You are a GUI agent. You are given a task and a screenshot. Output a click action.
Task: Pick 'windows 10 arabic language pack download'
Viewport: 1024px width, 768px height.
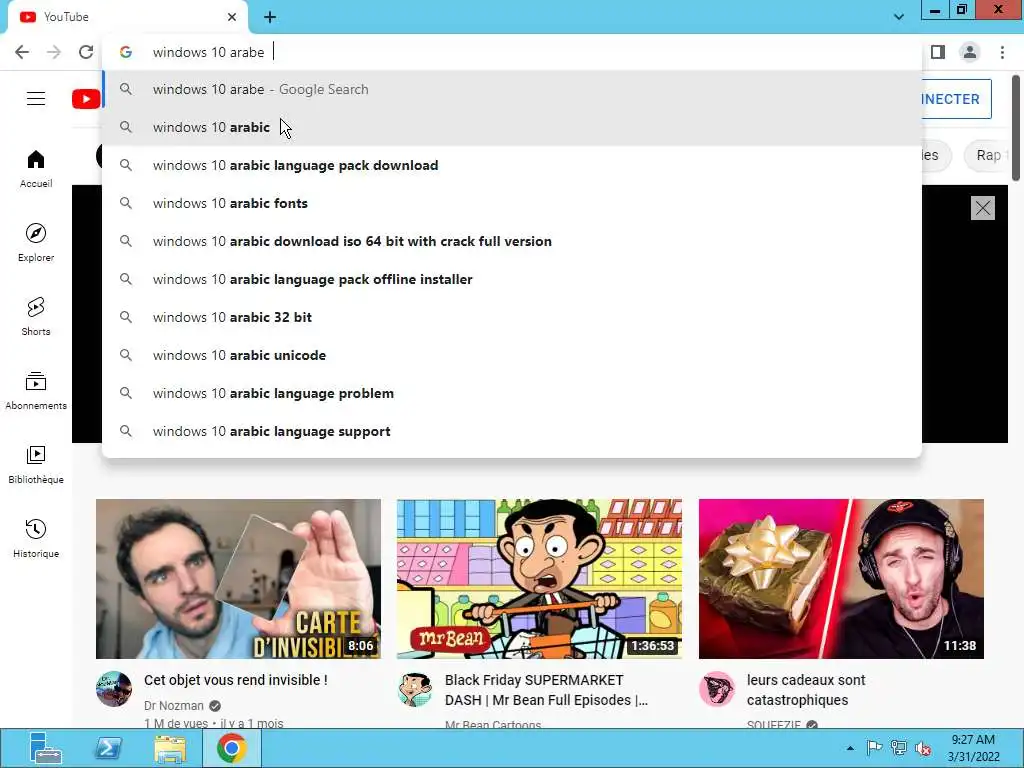(x=512, y=165)
